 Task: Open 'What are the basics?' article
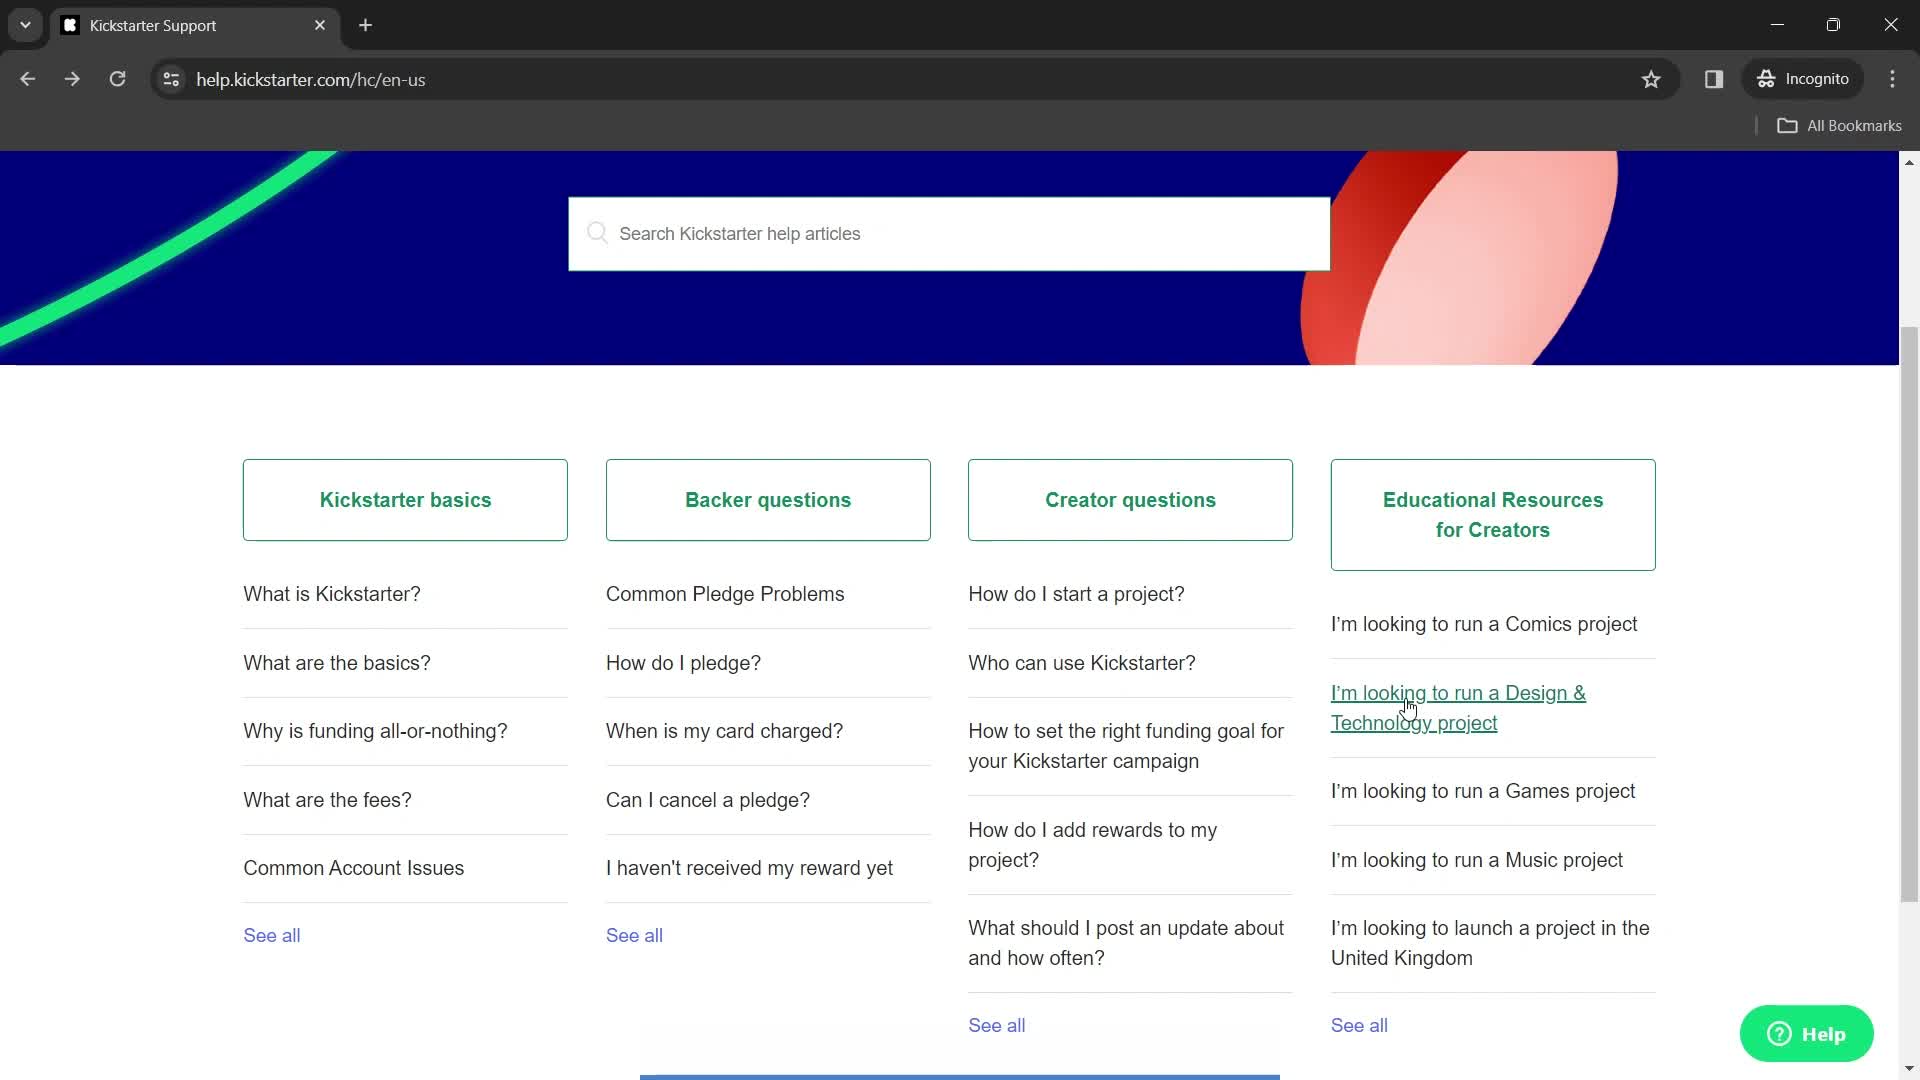(337, 663)
